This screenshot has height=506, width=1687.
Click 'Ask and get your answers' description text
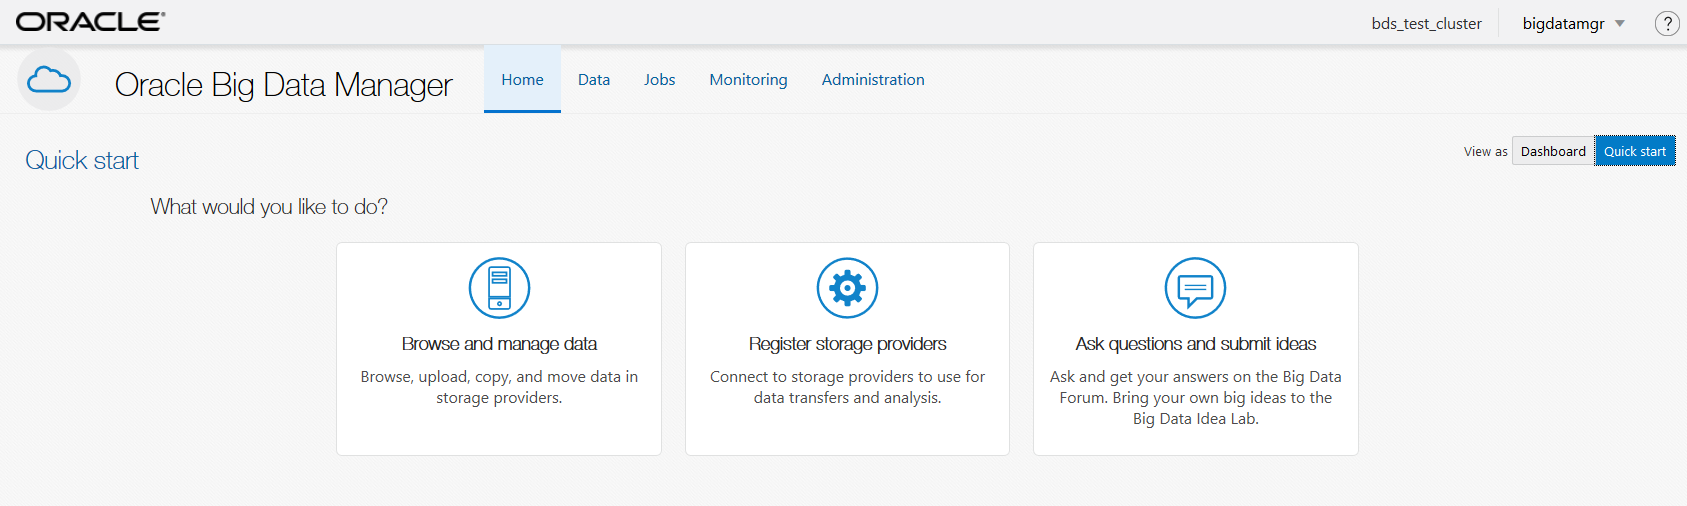(x=1196, y=398)
